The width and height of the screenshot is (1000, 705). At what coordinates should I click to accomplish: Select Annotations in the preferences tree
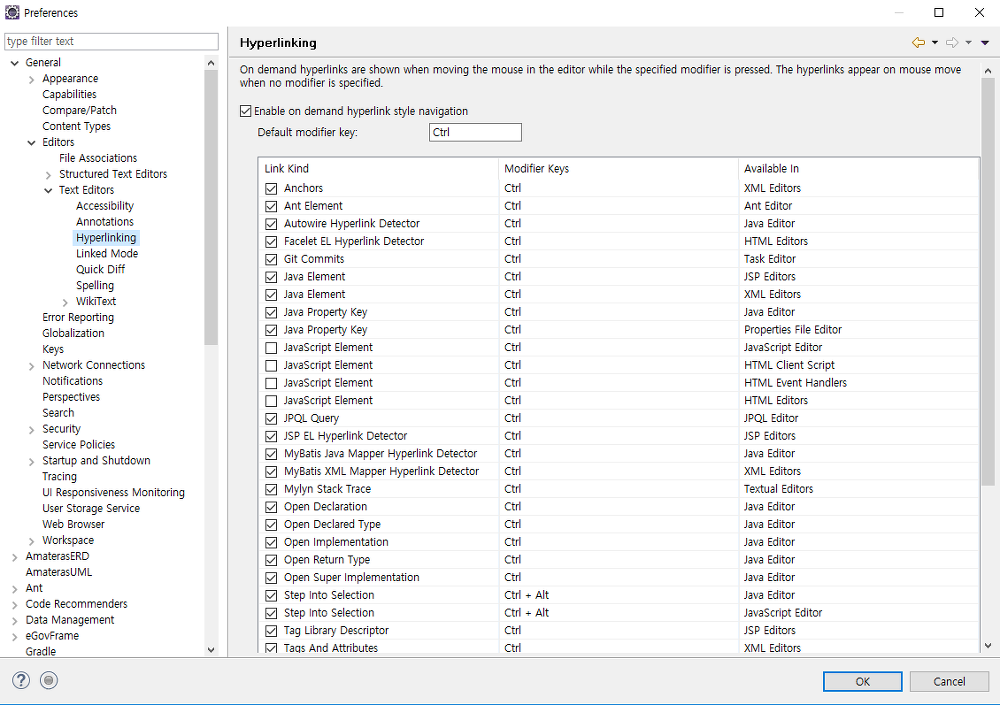click(105, 221)
